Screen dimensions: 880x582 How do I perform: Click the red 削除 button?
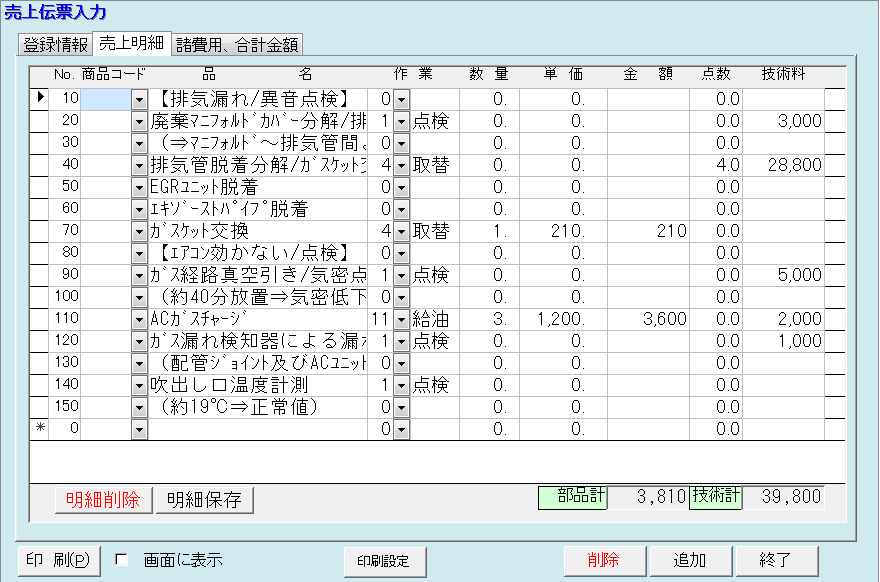(x=604, y=560)
